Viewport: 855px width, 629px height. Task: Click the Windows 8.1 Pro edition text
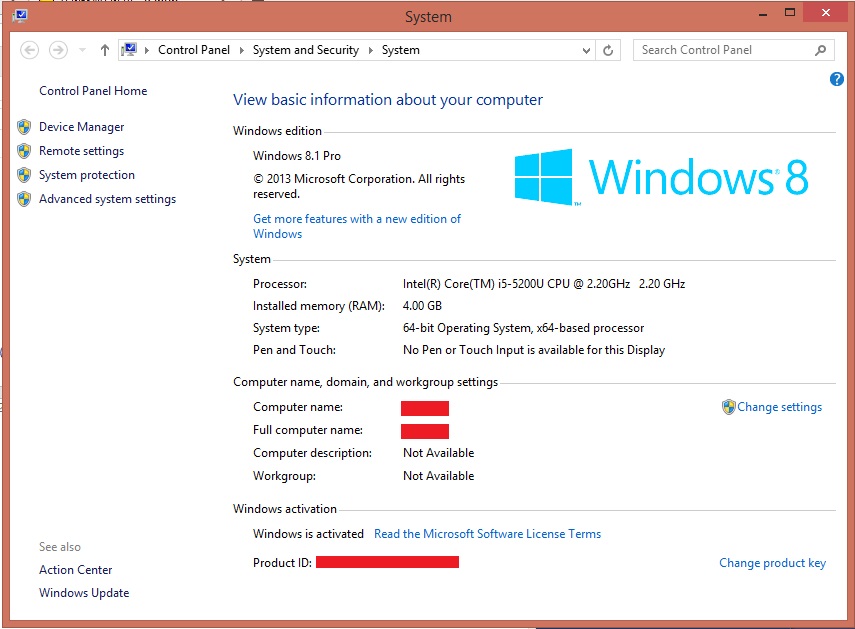pos(297,156)
